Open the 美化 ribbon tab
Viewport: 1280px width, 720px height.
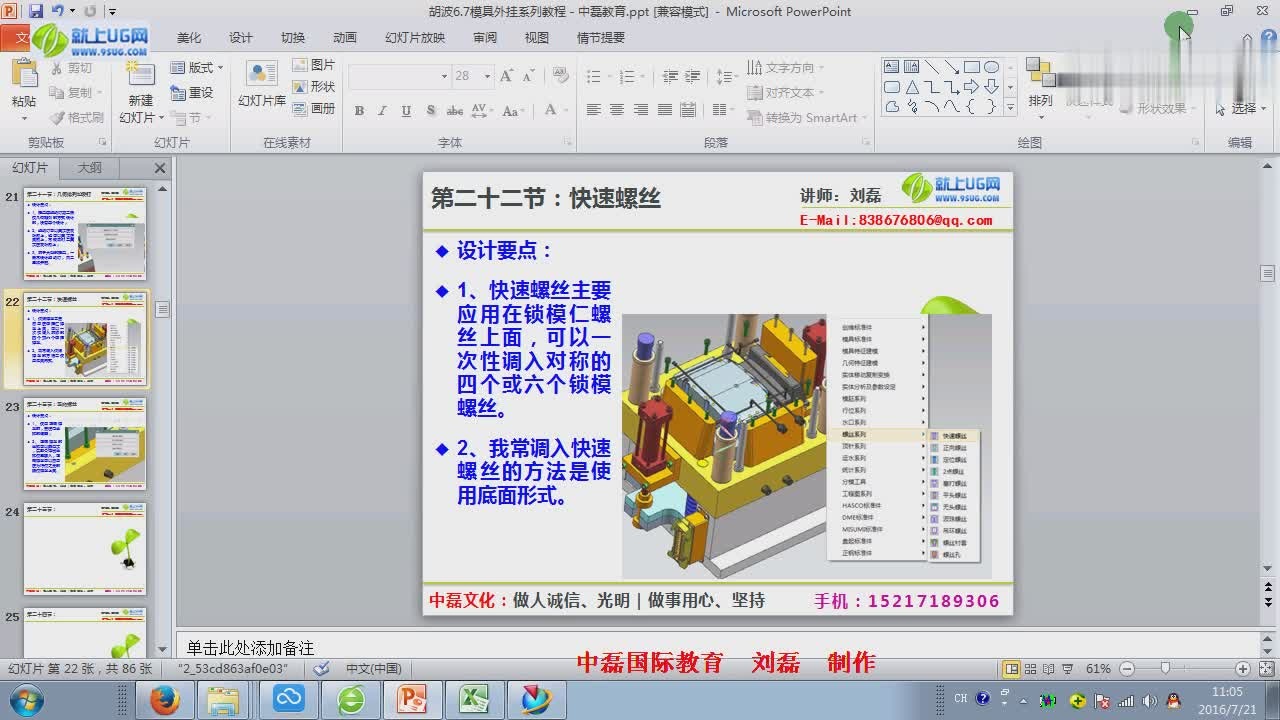coord(189,38)
